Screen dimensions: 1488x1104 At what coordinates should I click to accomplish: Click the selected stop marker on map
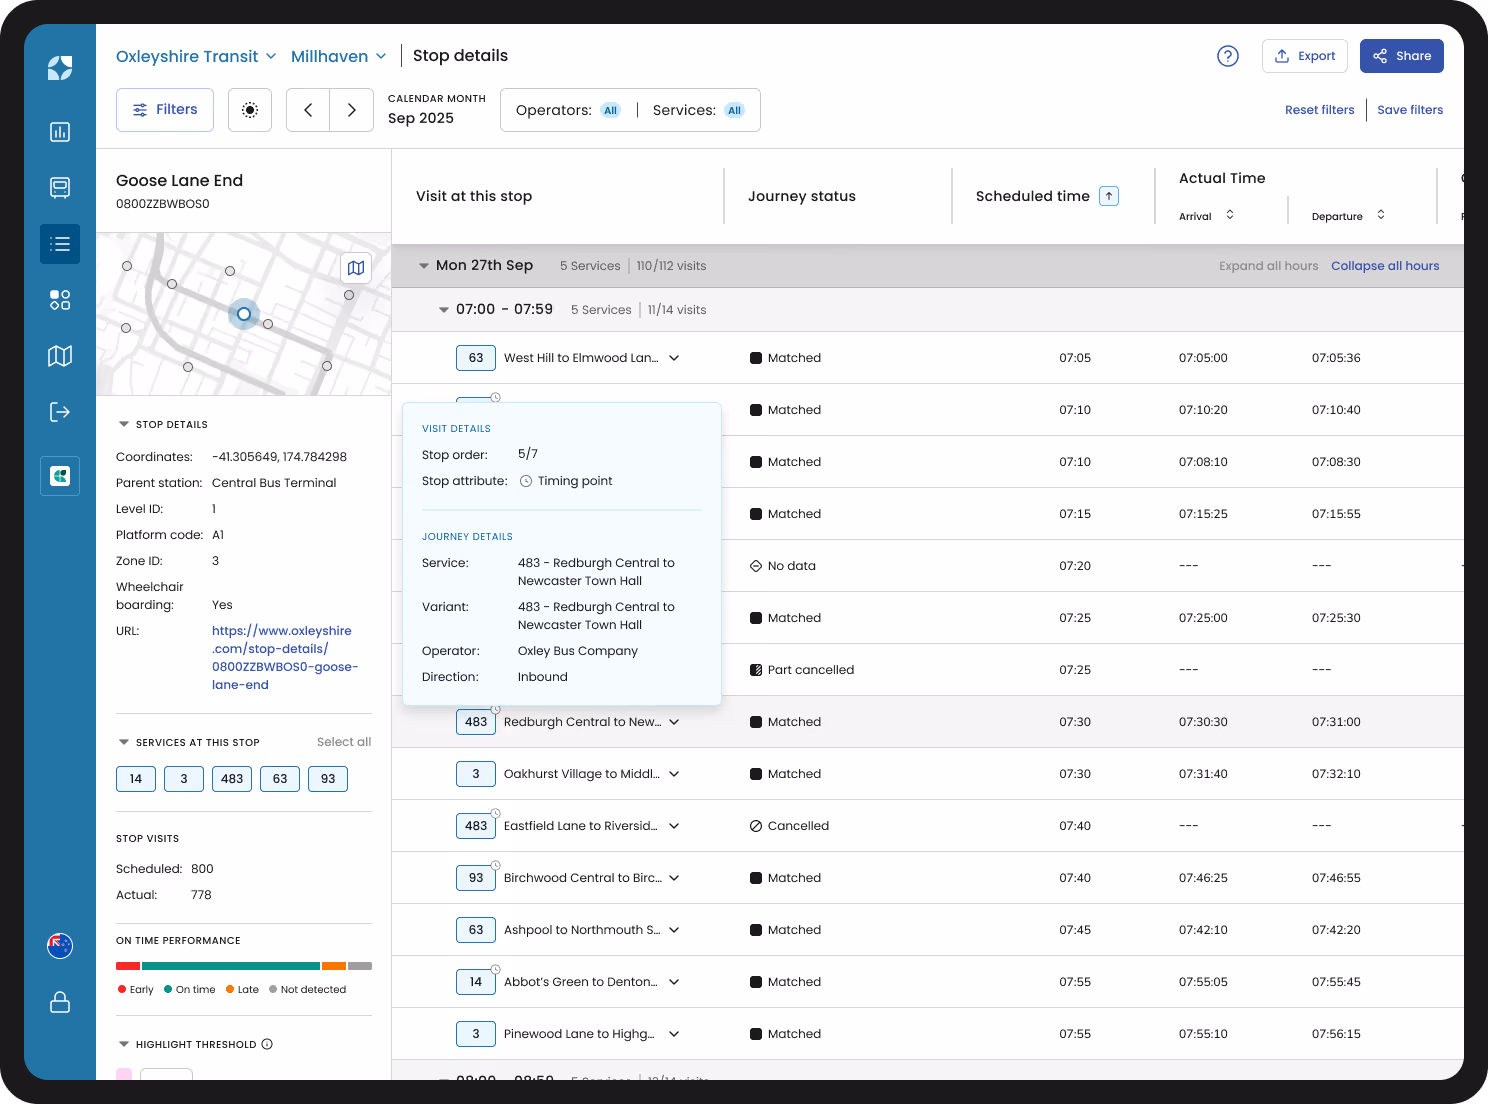[244, 314]
